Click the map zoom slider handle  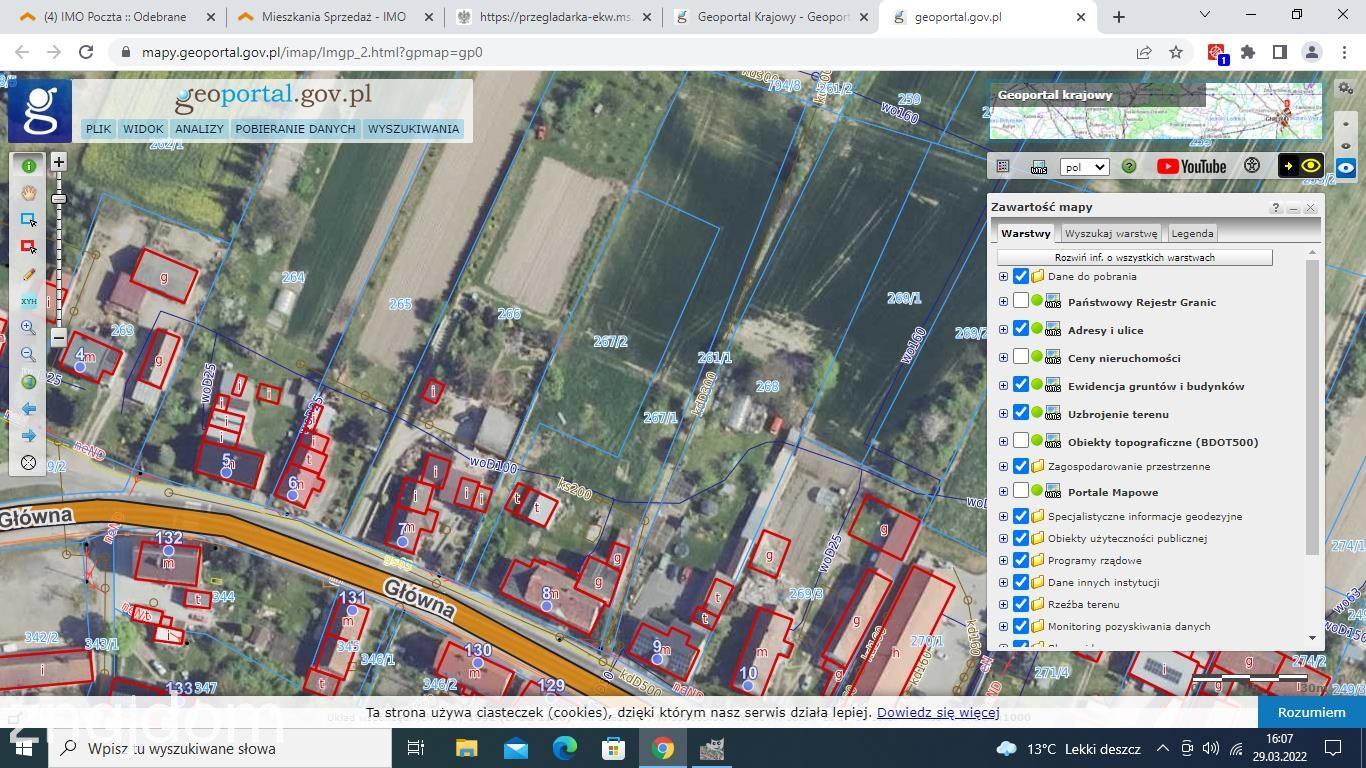point(59,199)
